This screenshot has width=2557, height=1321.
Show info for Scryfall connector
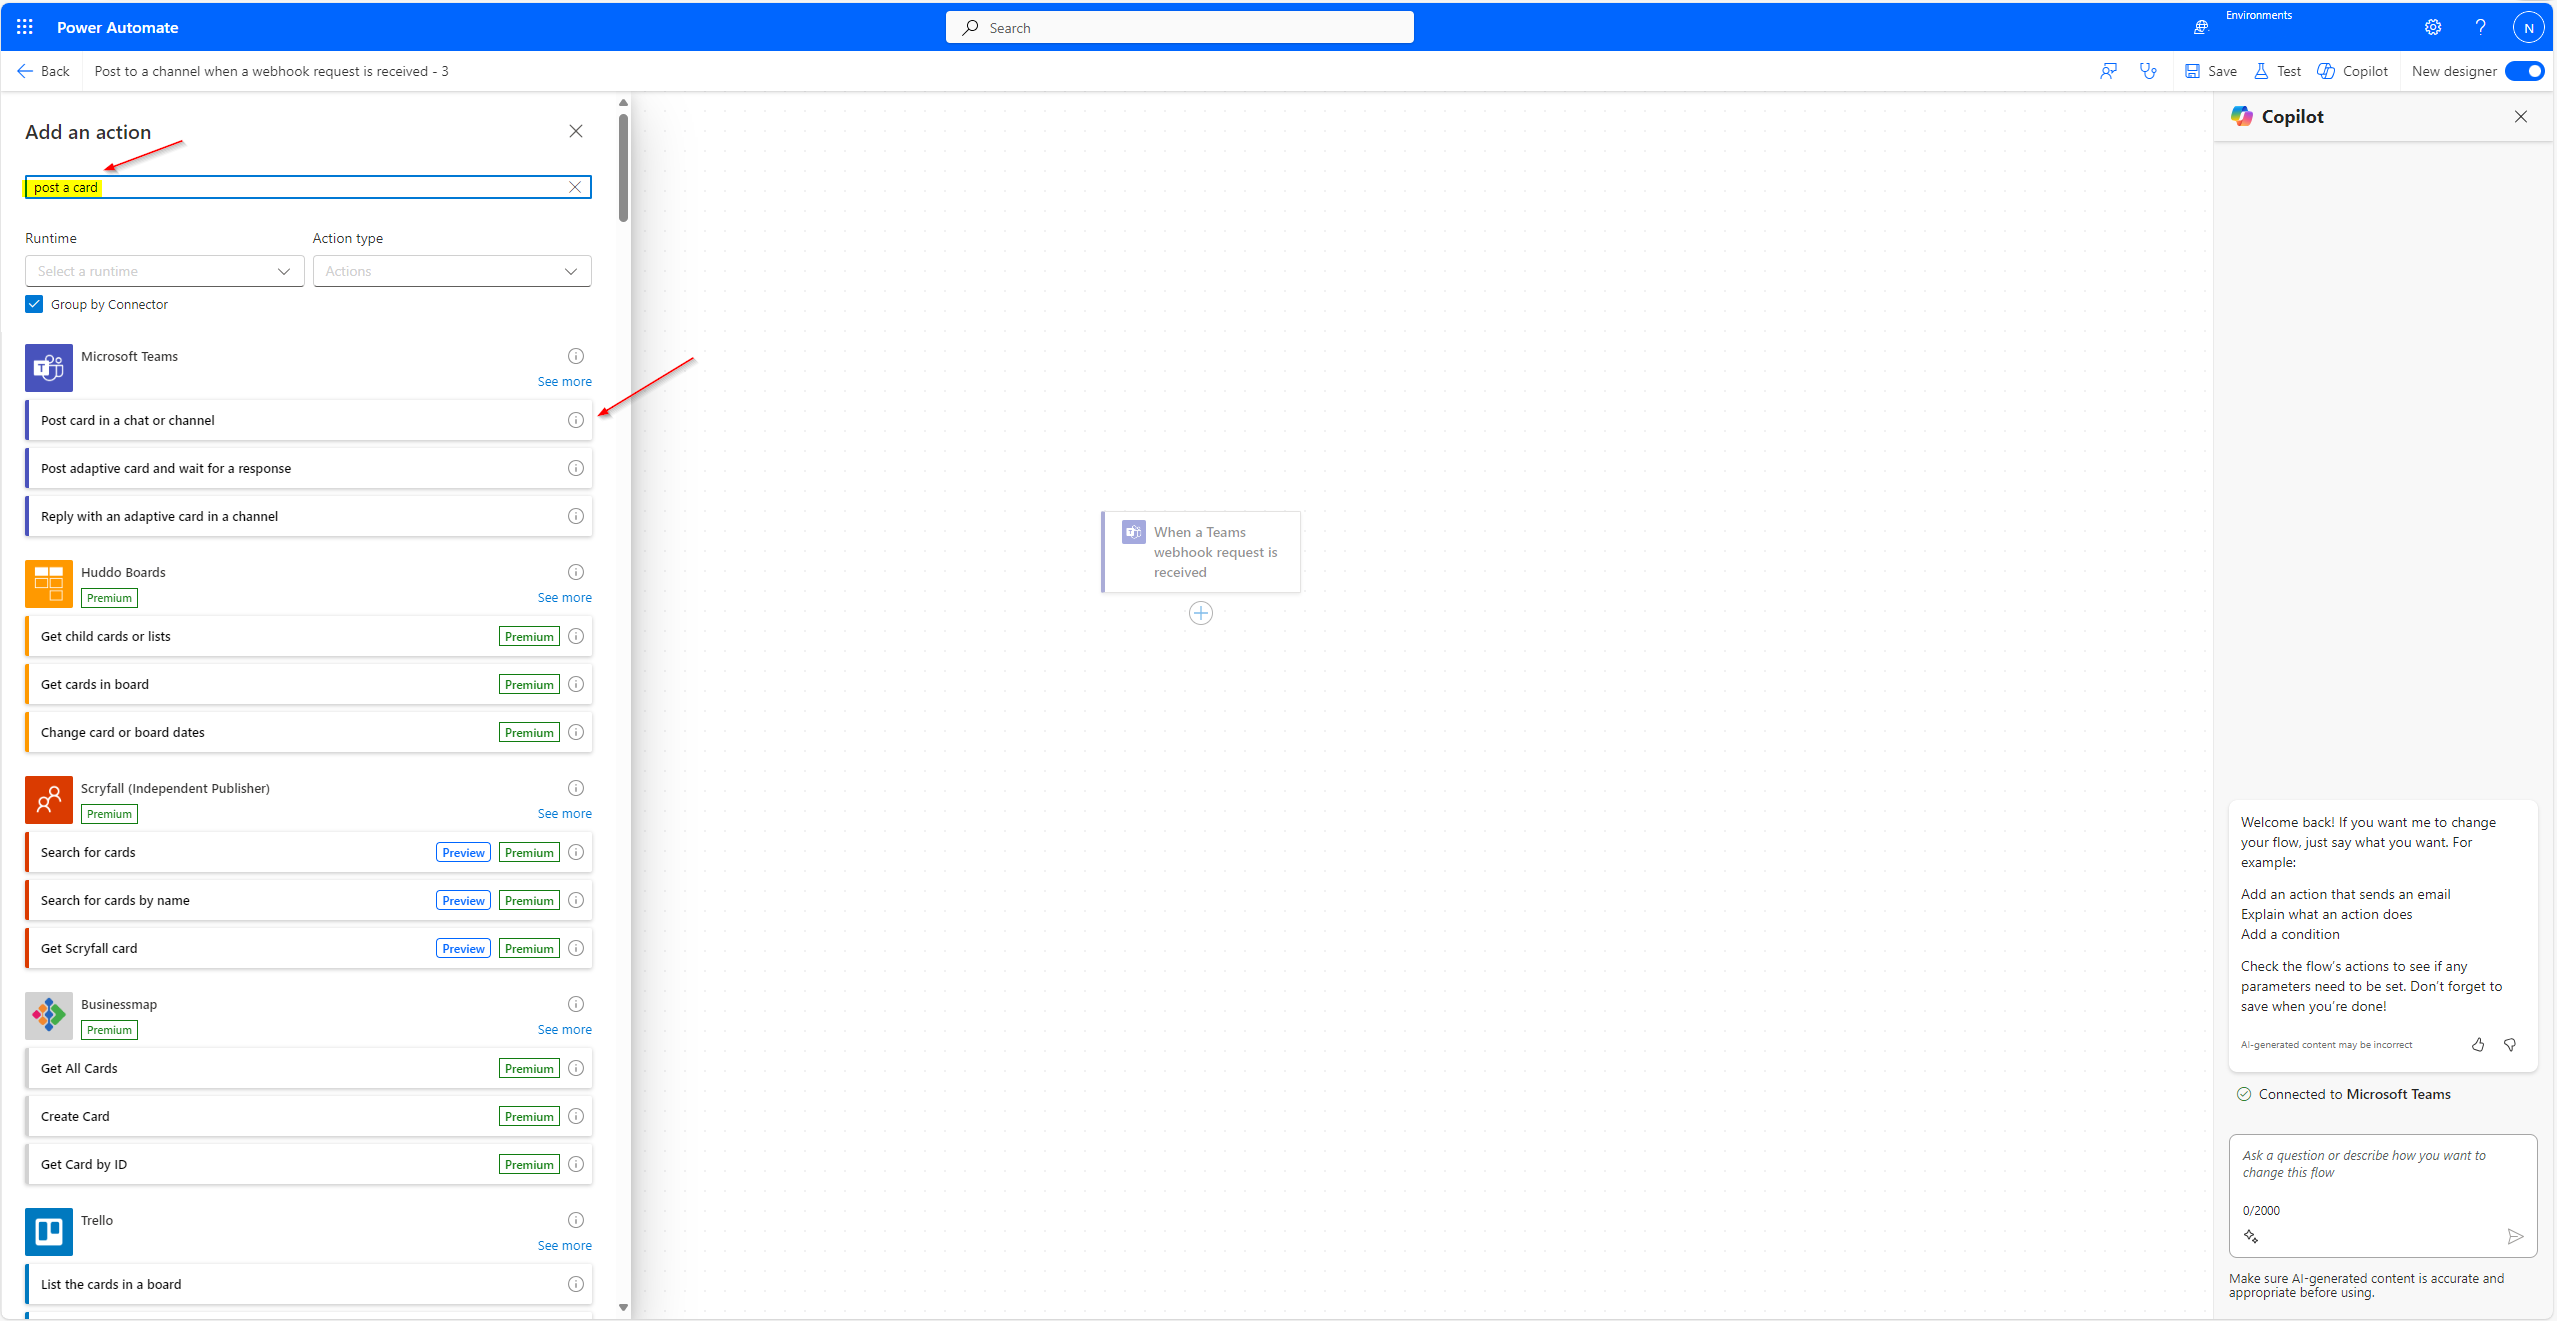click(576, 788)
